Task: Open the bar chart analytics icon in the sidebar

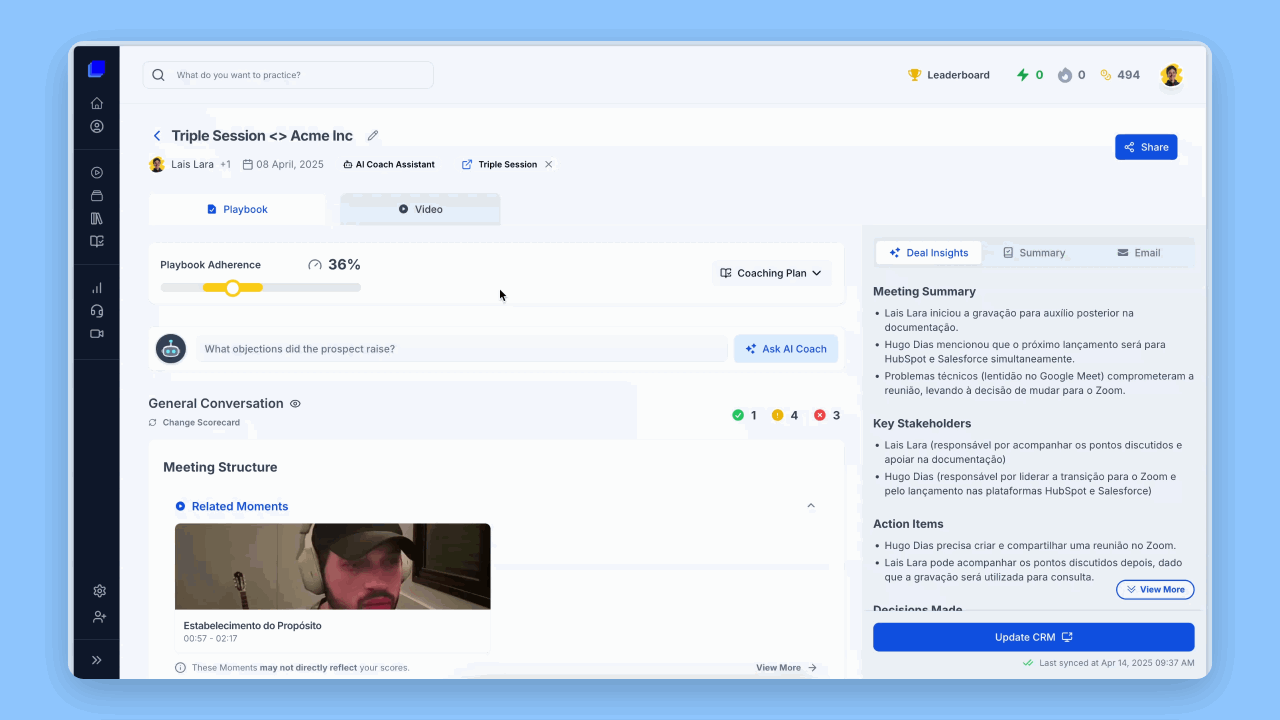Action: pos(97,288)
